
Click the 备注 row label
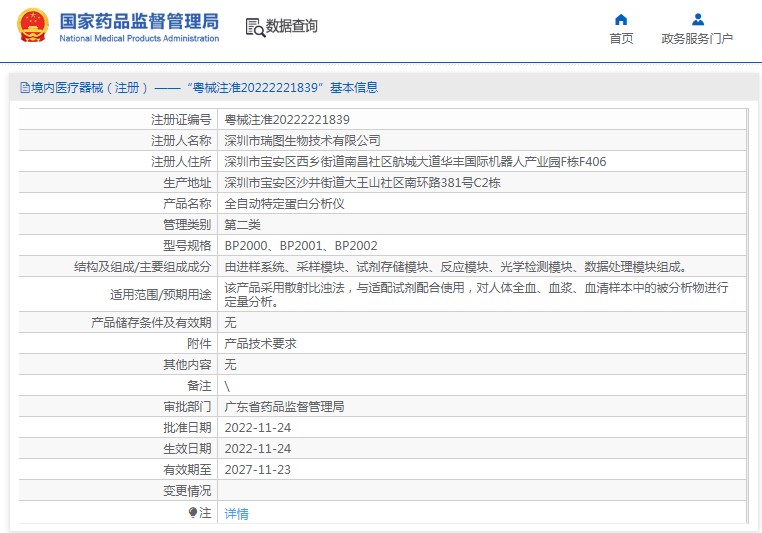[199, 386]
